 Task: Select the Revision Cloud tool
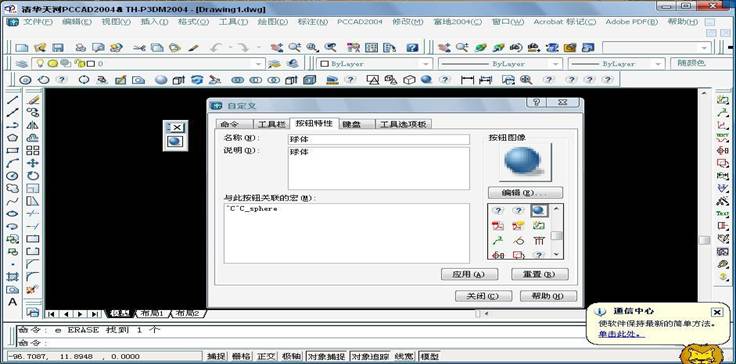(12, 188)
